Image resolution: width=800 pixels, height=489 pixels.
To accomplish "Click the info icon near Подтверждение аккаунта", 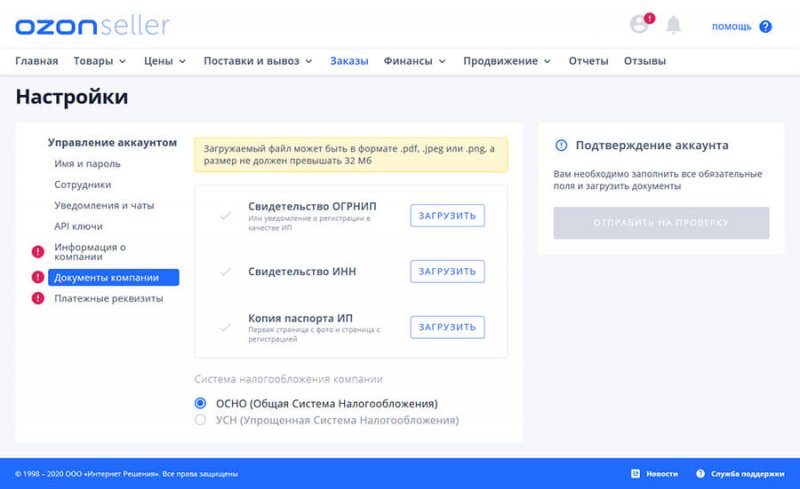I will click(x=561, y=145).
